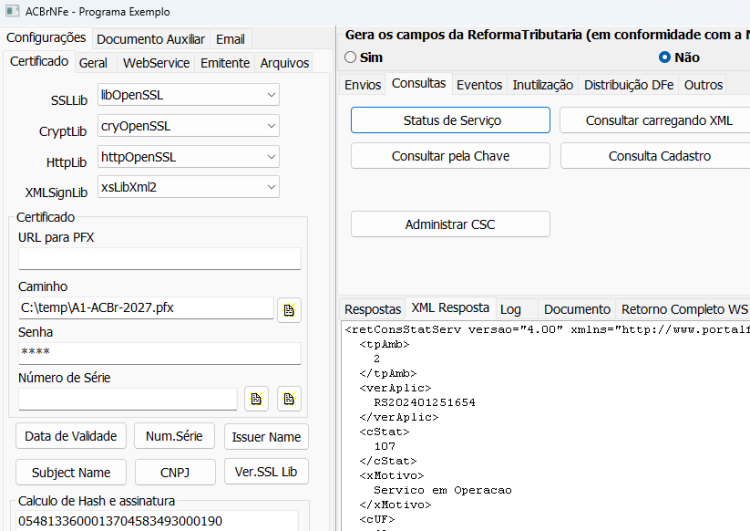Click first certificate icon beside Número de Série
The width and height of the screenshot is (750, 531).
pos(256,398)
